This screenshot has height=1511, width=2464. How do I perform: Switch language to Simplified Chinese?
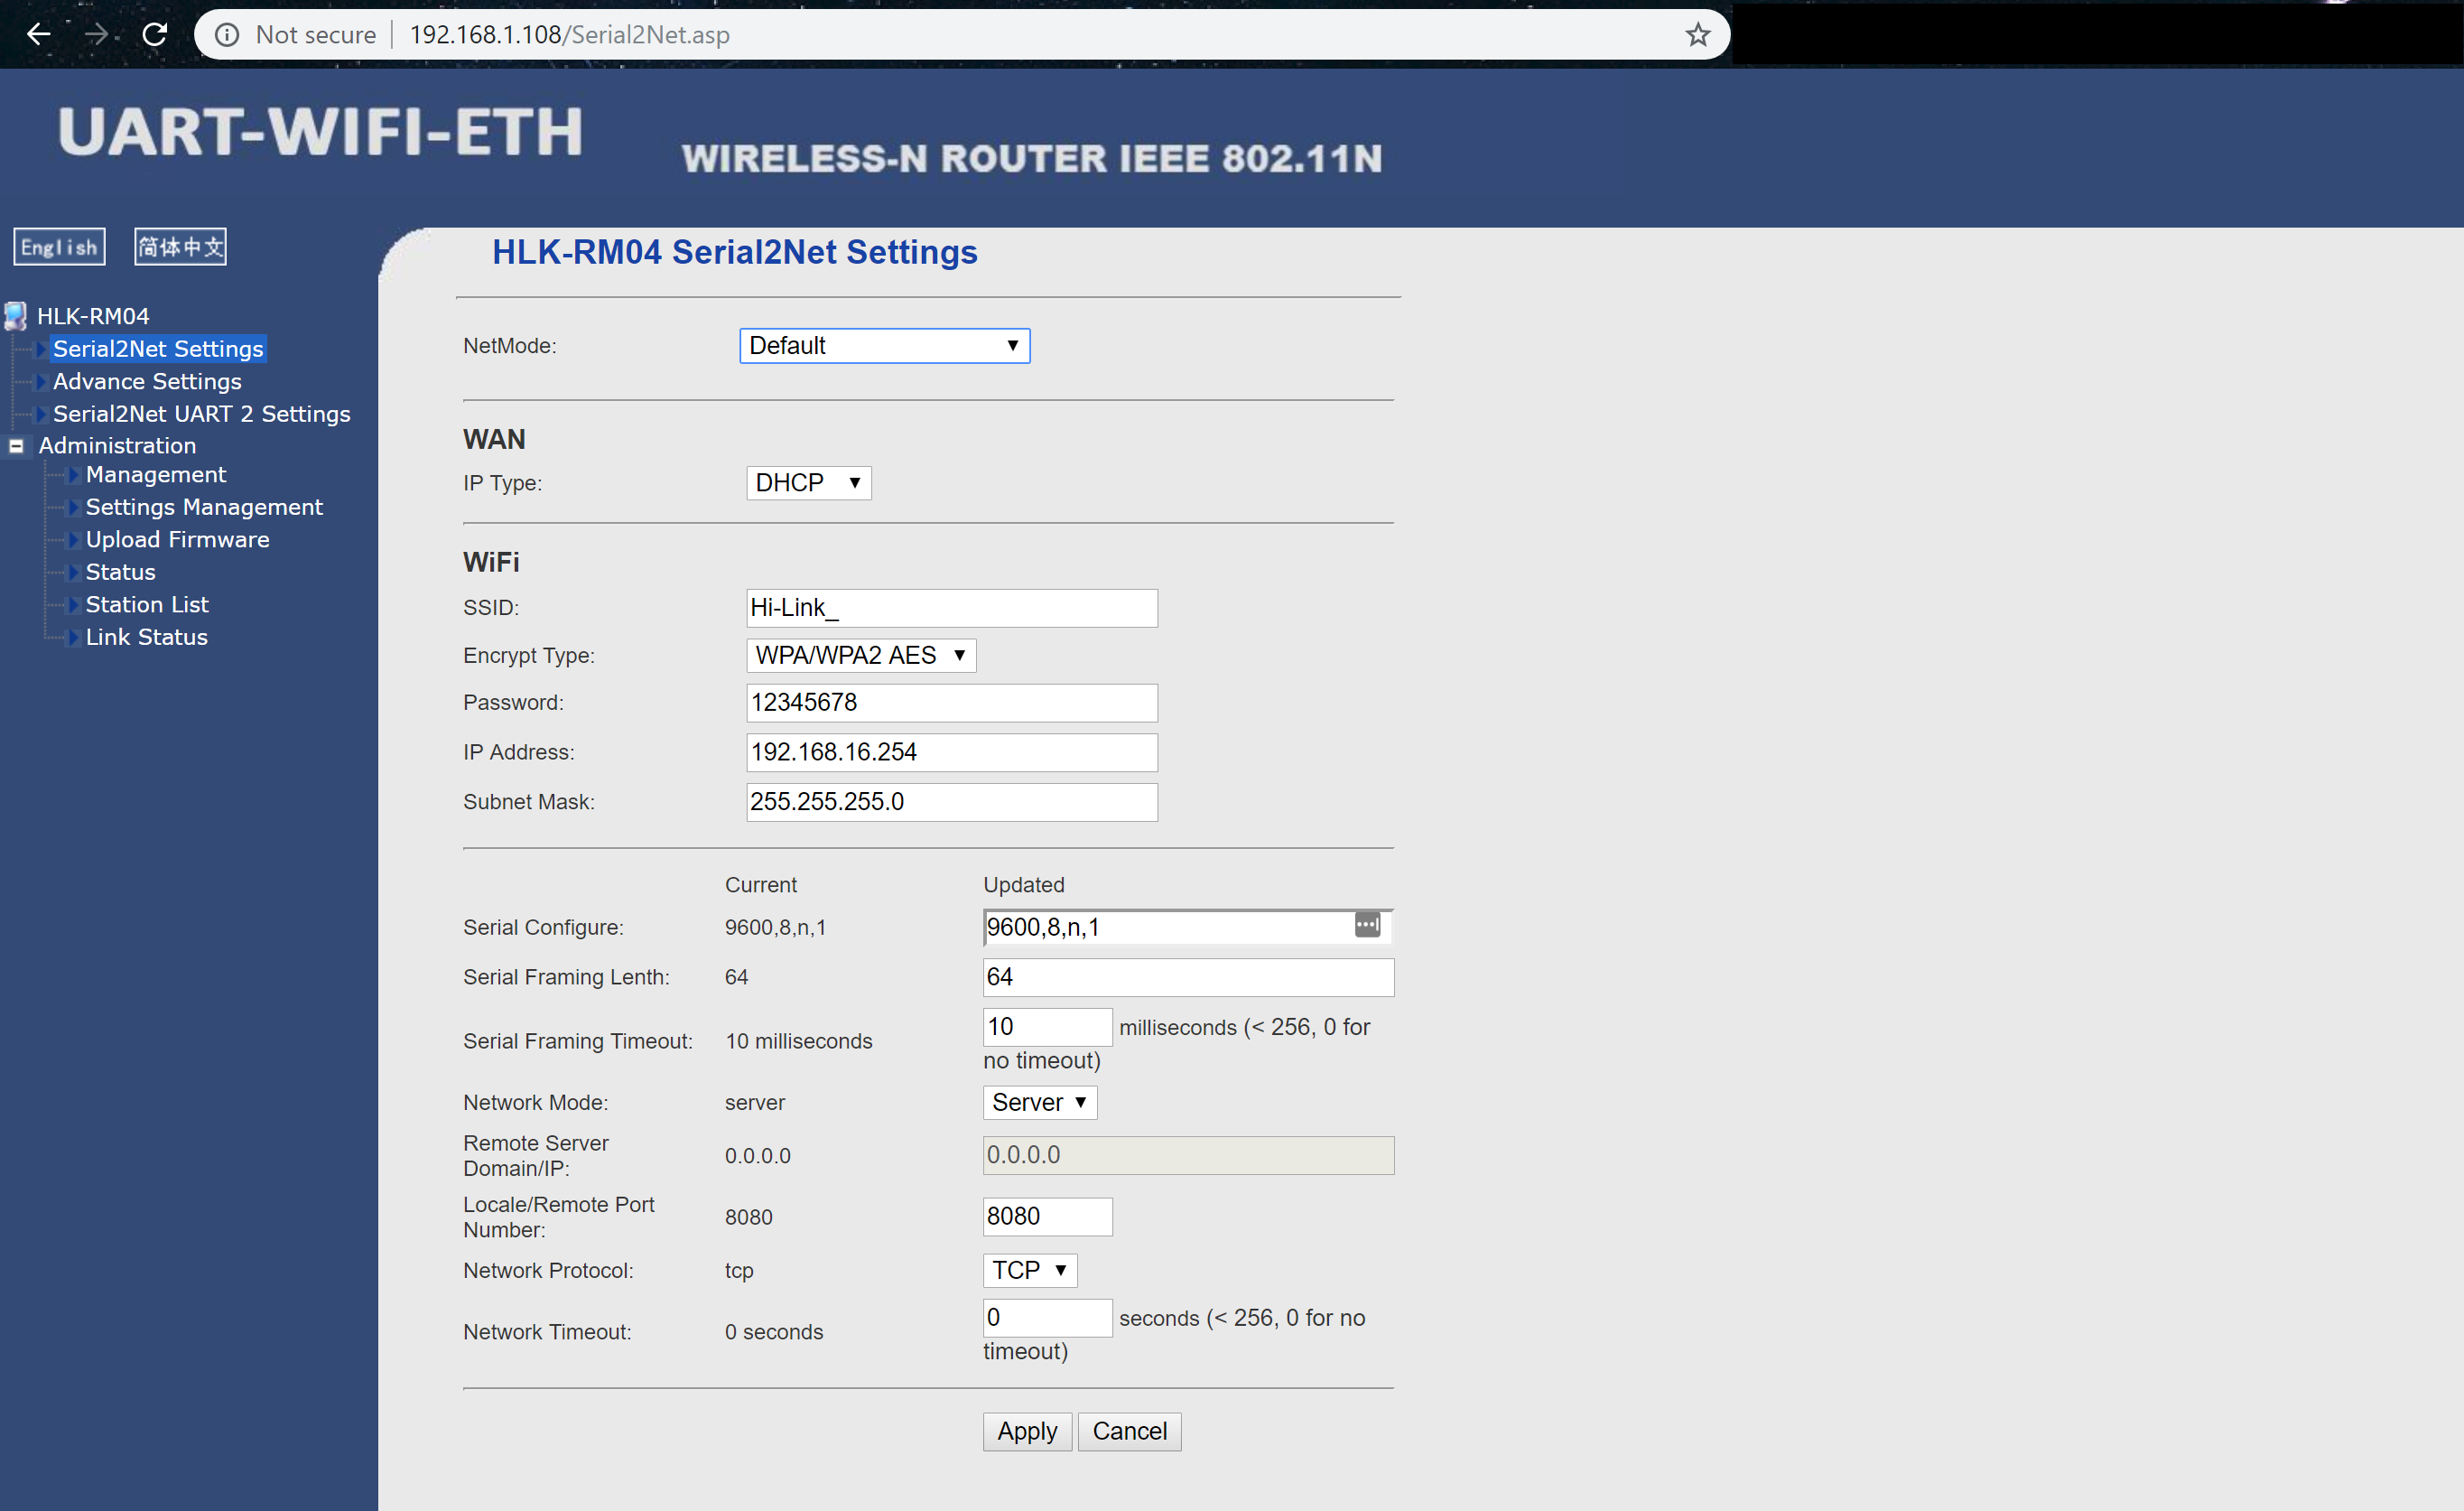click(x=180, y=247)
